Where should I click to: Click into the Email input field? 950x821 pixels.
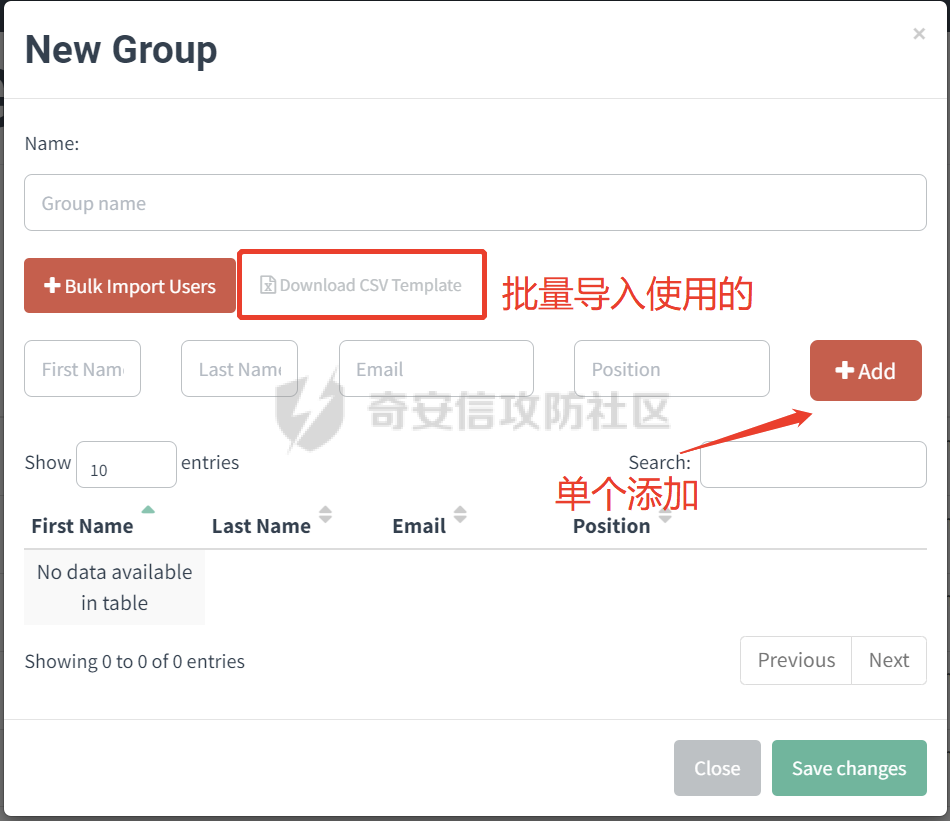(x=436, y=369)
